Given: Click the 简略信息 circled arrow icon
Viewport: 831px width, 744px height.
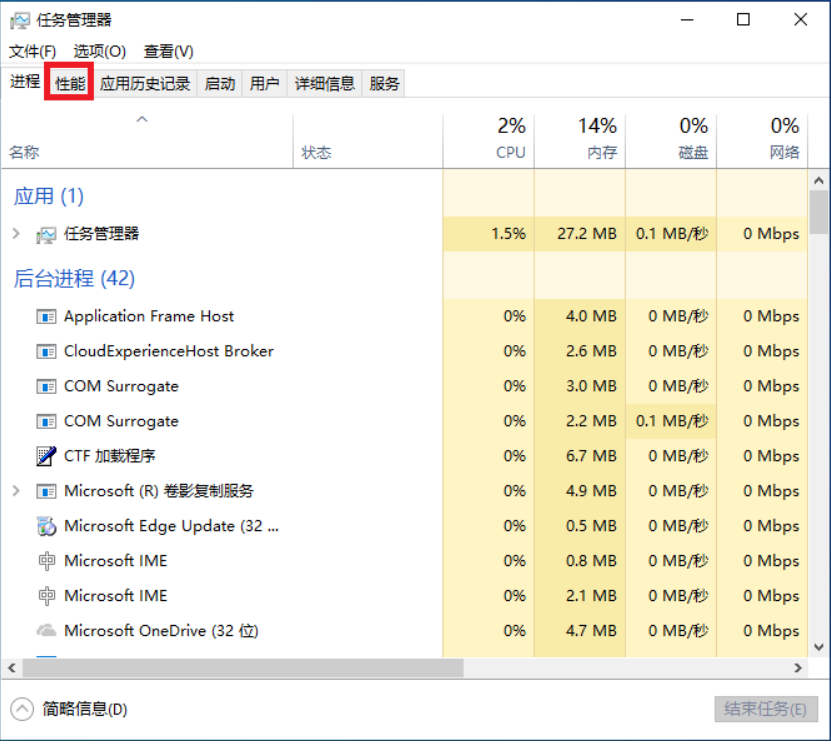Looking at the screenshot, I should click(22, 709).
